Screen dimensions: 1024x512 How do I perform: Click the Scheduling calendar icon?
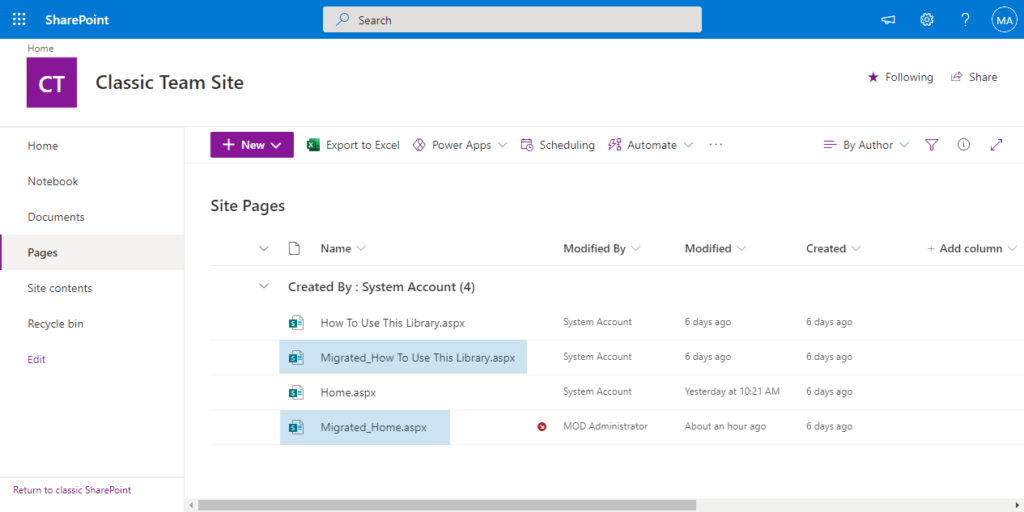[527, 145]
